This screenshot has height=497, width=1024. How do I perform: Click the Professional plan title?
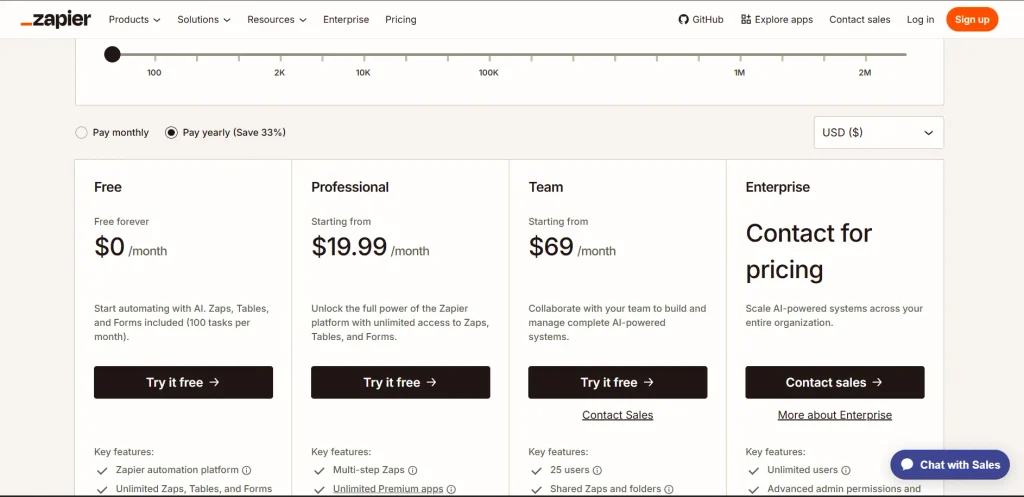[350, 187]
